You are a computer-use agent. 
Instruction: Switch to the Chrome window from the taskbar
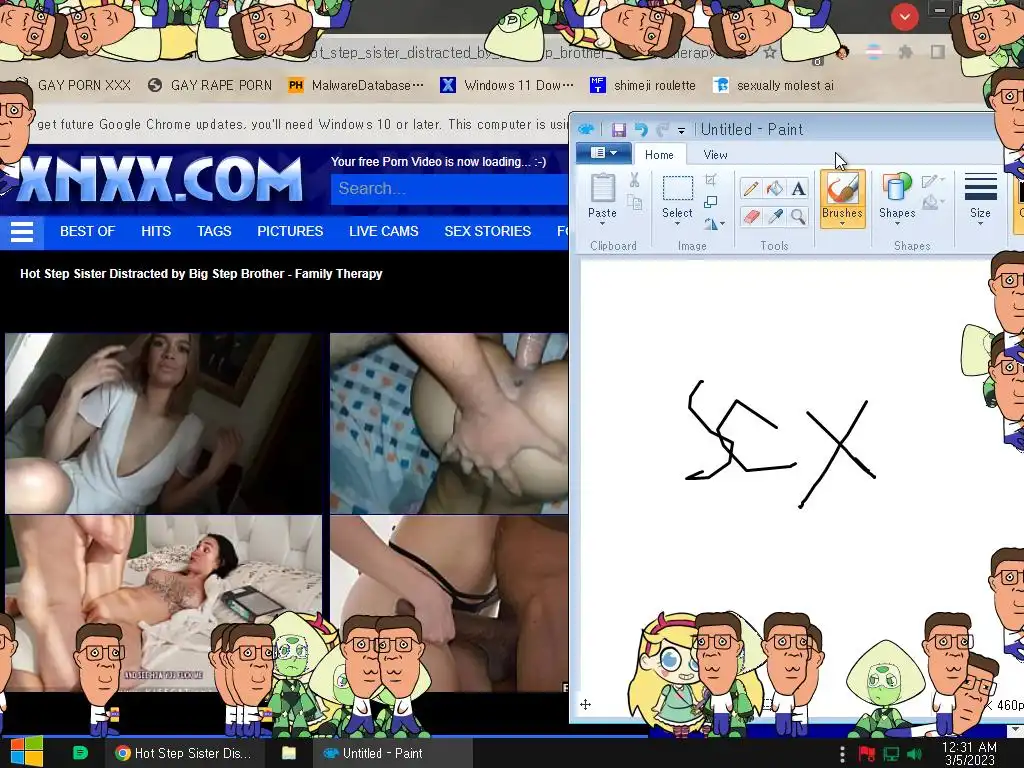[x=184, y=754]
